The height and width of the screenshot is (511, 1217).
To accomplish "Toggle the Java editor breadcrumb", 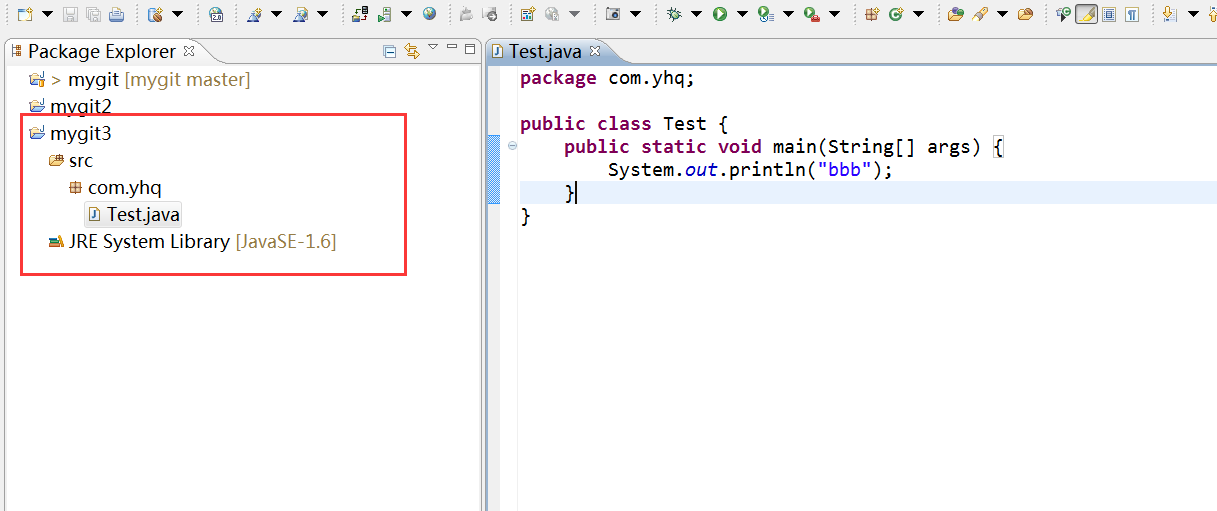I will pos(1064,14).
